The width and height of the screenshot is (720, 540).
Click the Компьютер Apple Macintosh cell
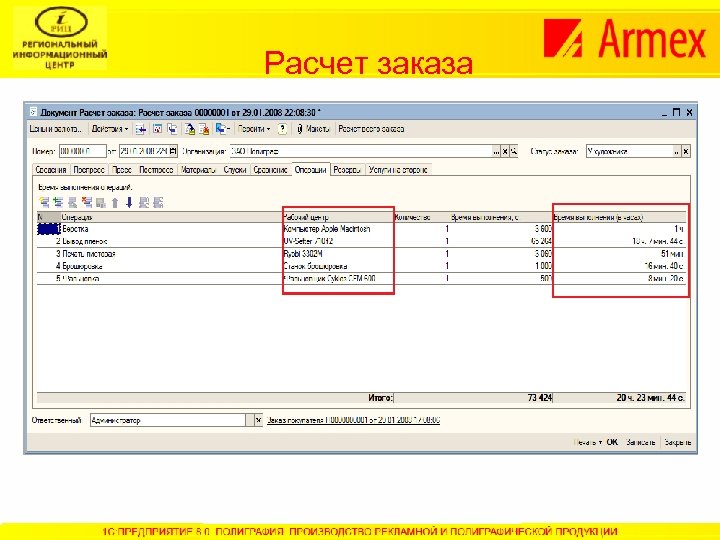pyautogui.click(x=338, y=229)
